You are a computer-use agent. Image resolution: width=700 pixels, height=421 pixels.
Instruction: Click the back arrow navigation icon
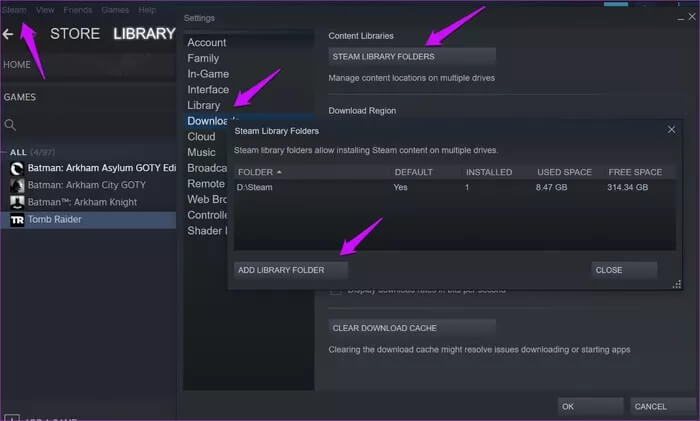pos(8,34)
